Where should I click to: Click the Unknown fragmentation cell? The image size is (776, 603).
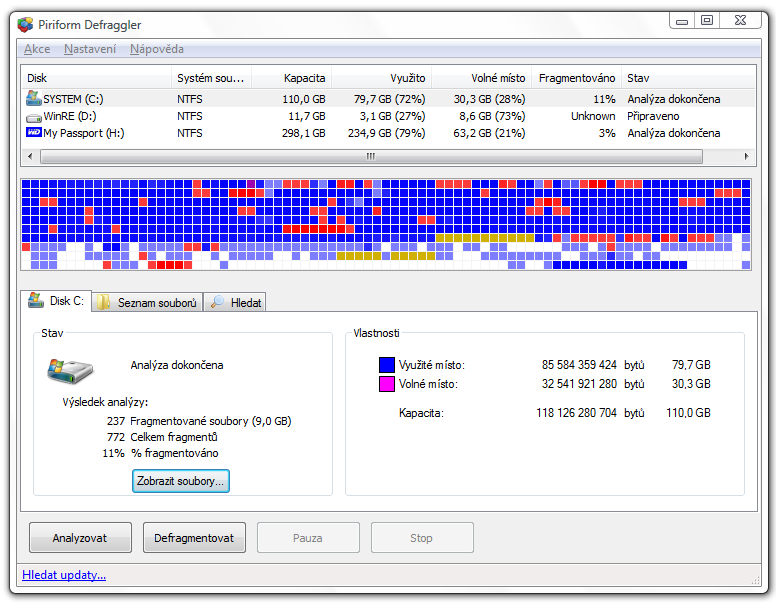[593, 116]
